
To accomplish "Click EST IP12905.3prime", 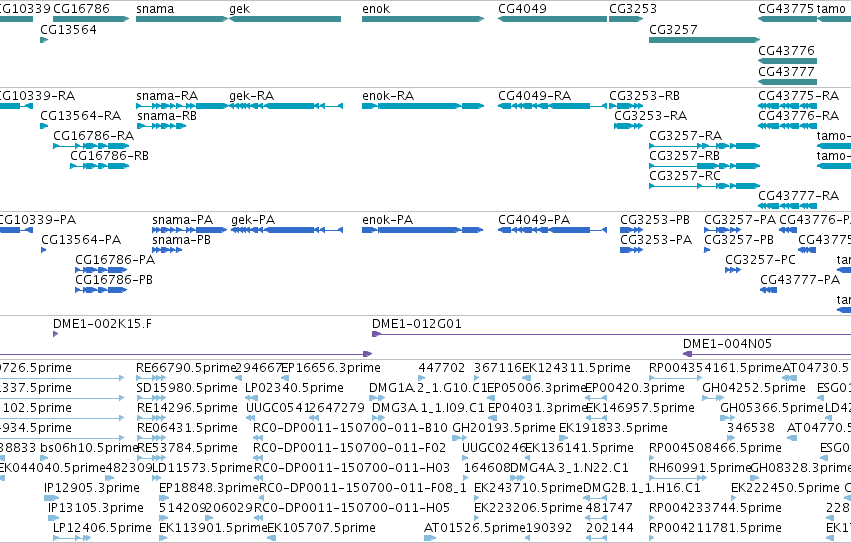I will tap(52, 498).
